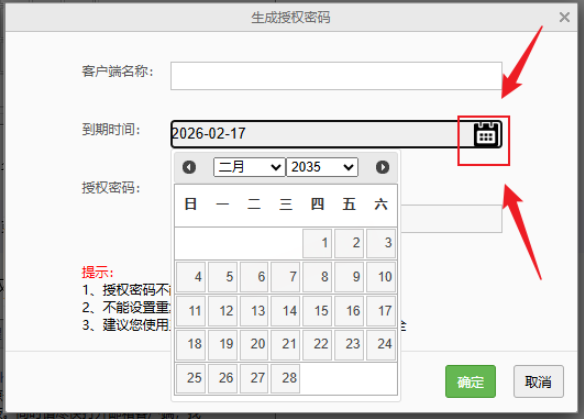
Task: Confirm with the green 确定 button
Action: [470, 381]
